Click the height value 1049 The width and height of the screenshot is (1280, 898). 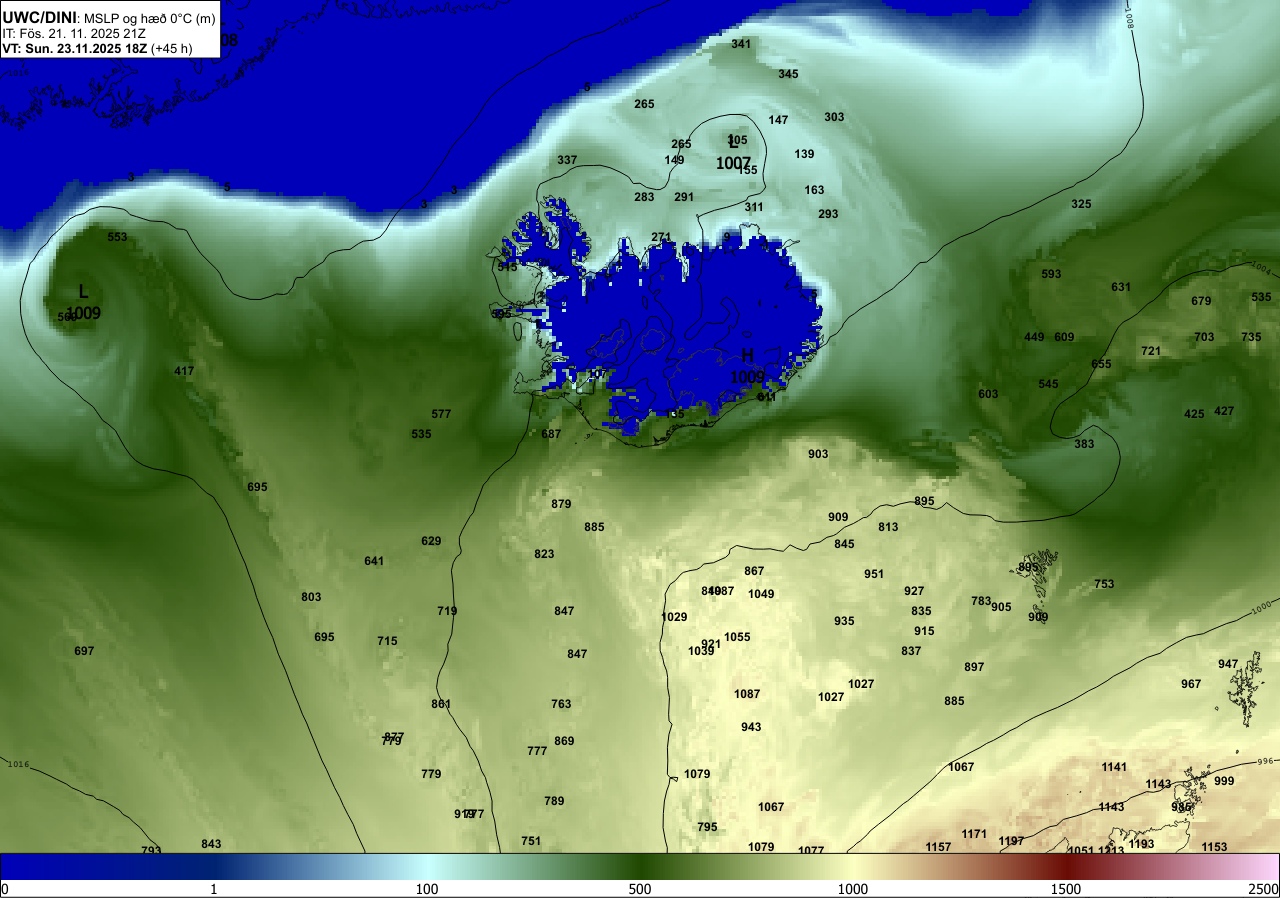(x=761, y=594)
